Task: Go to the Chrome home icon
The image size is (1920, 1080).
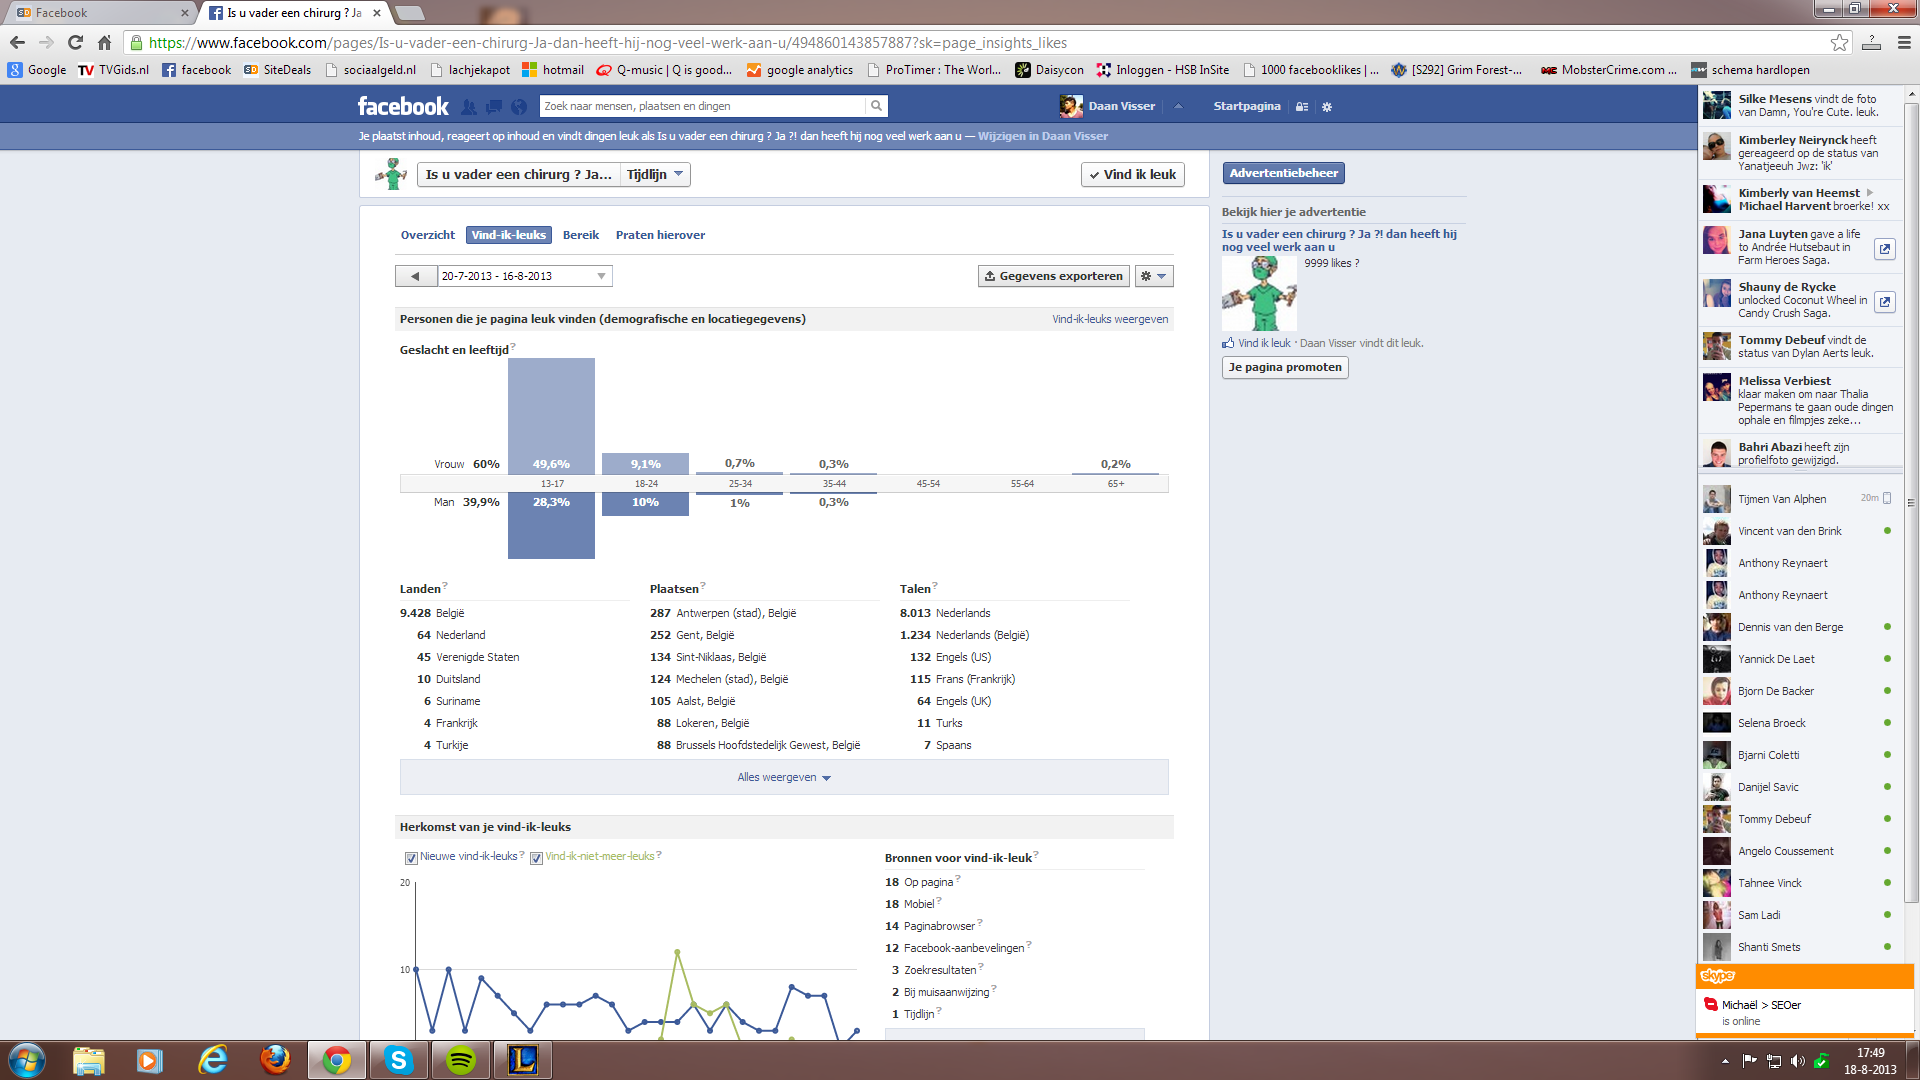Action: [x=104, y=42]
